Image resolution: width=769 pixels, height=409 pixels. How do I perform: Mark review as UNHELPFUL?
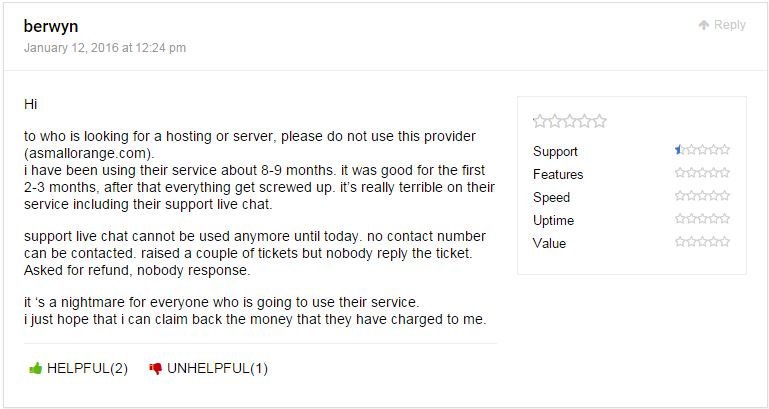tap(208, 369)
